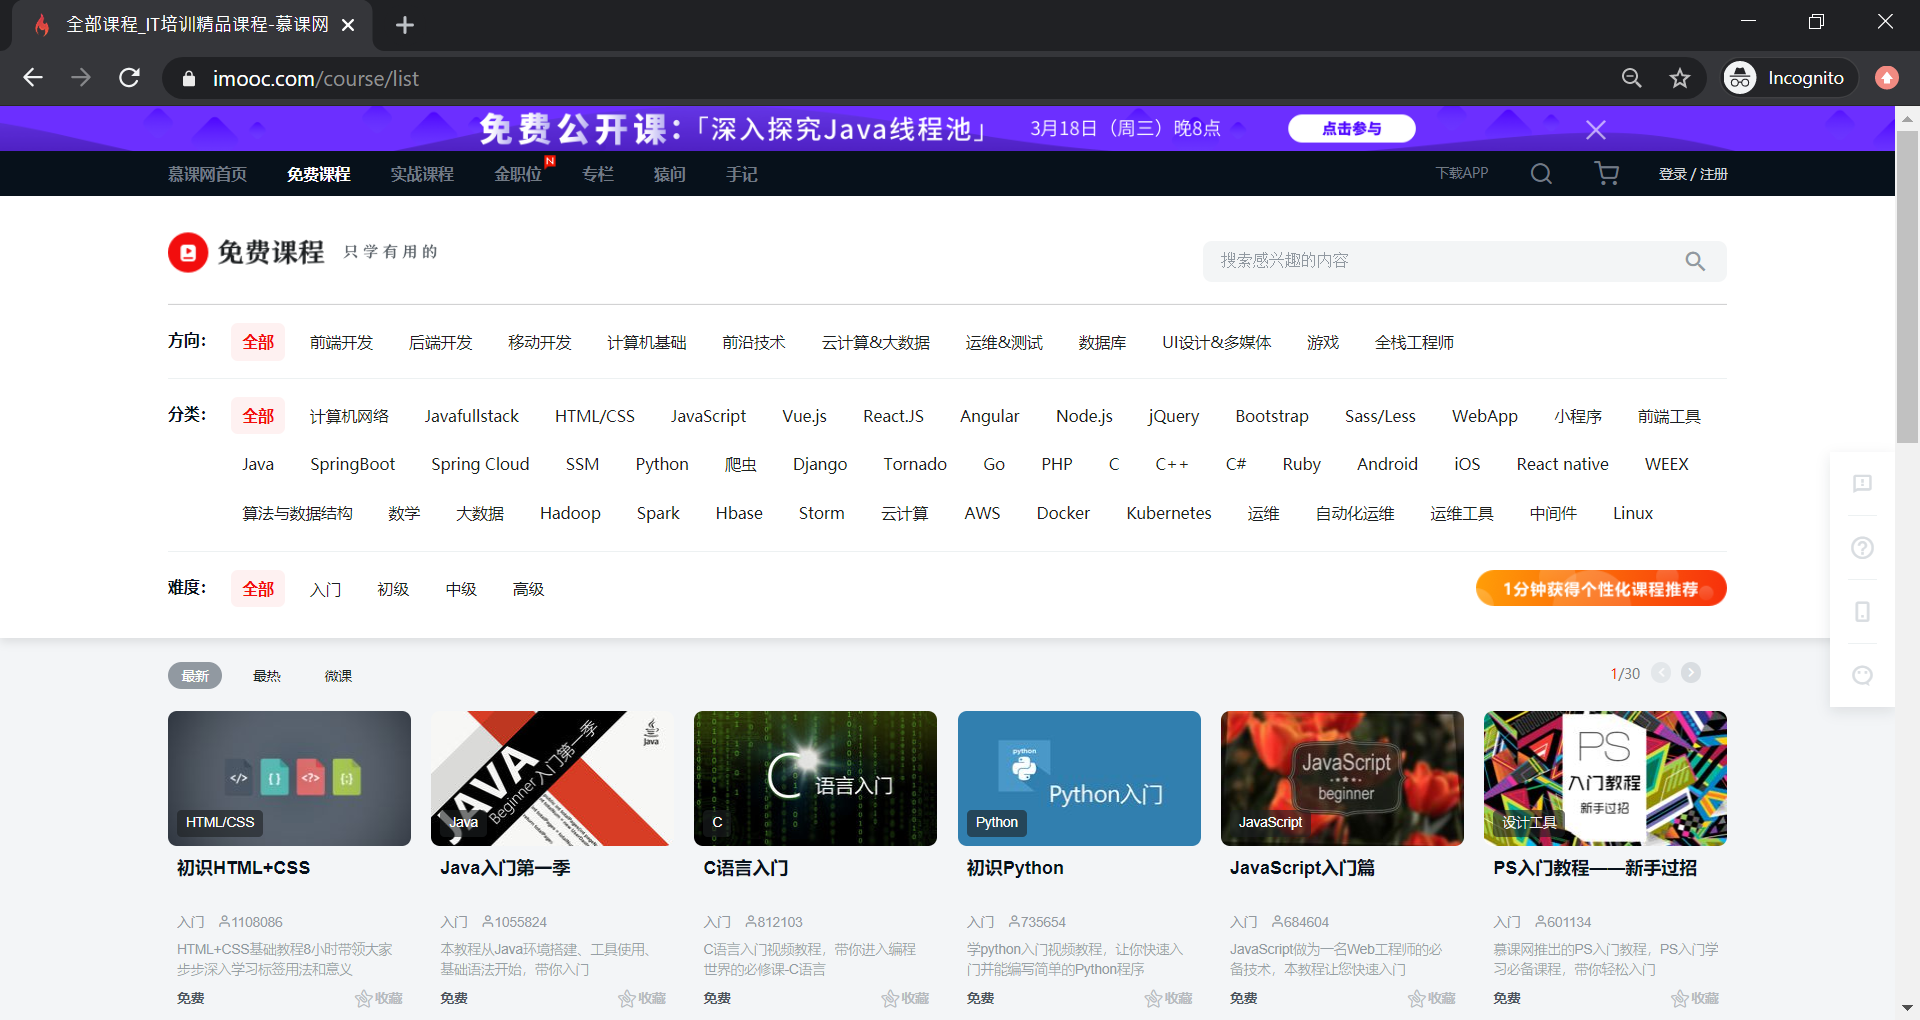
Task: Favorite Java入门第一季 with star 收藏
Action: [642, 998]
